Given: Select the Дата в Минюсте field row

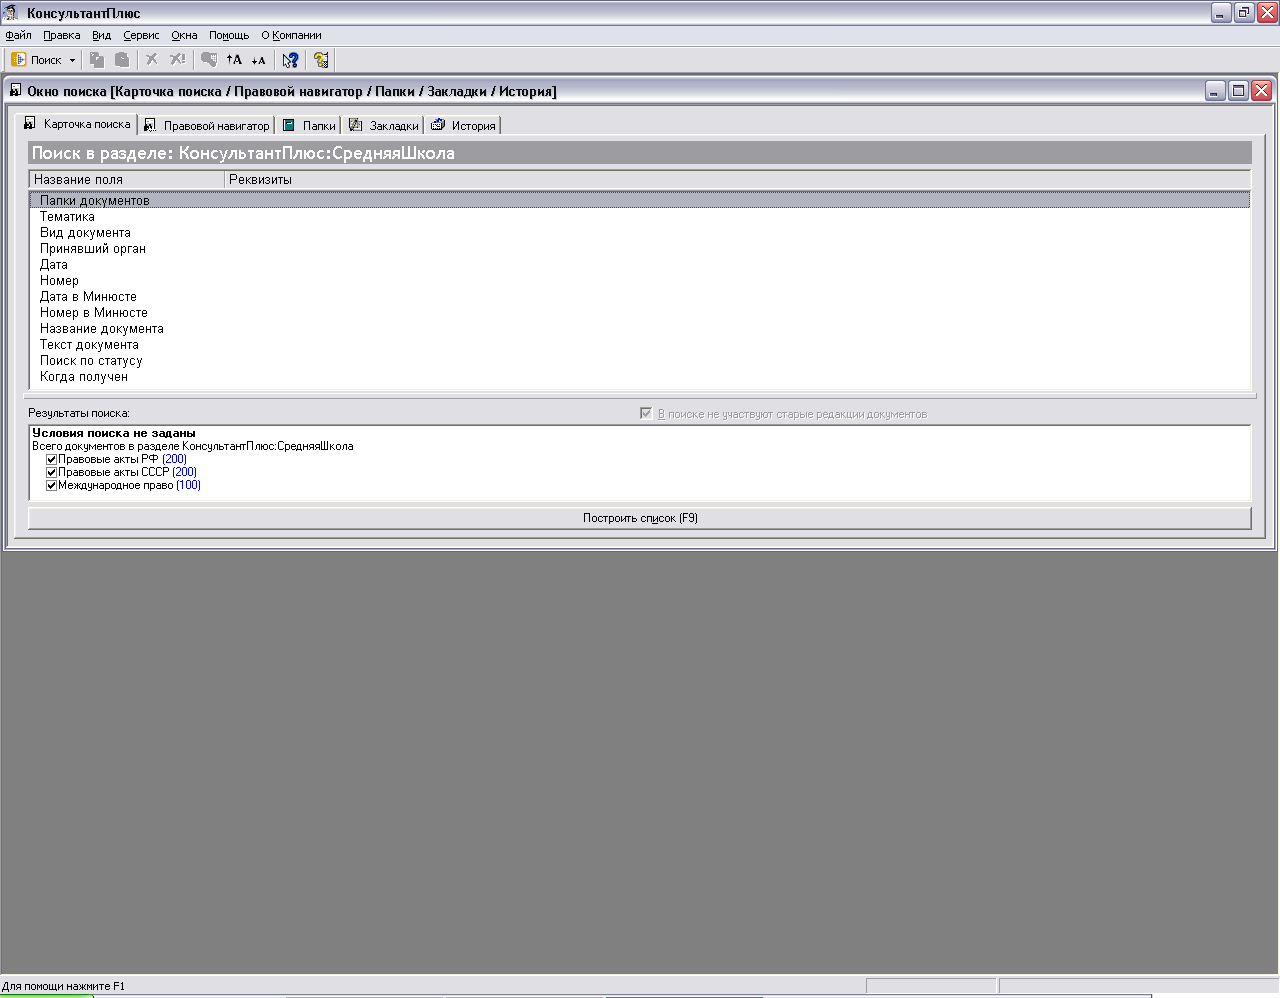Looking at the screenshot, I should tap(640, 296).
